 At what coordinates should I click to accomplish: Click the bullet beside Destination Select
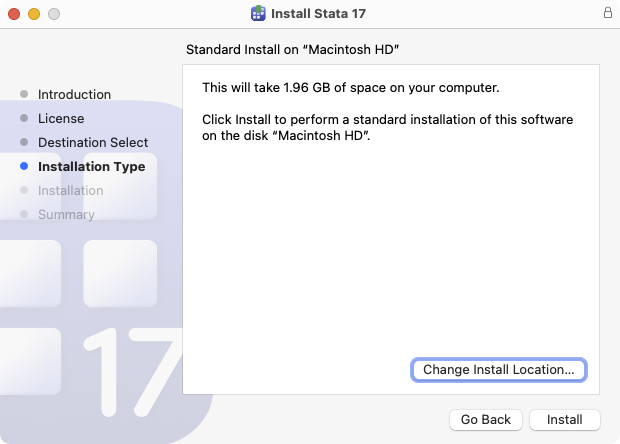tap(24, 143)
